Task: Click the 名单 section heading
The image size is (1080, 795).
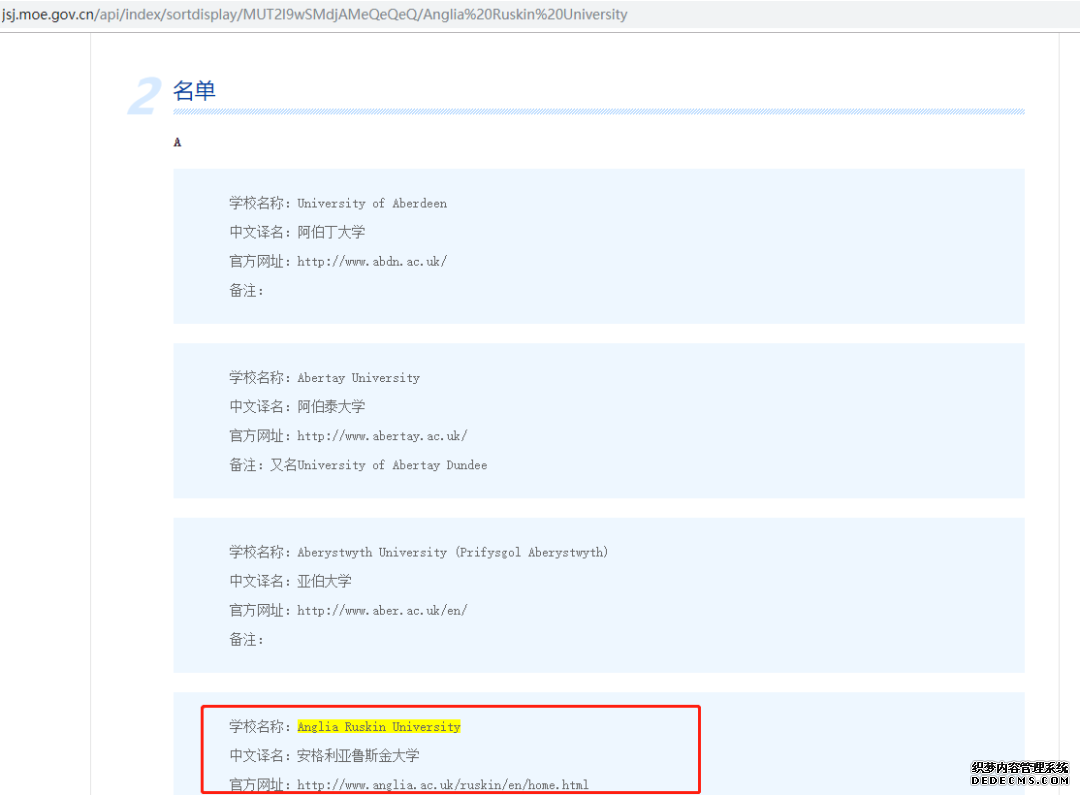Action: coord(194,90)
